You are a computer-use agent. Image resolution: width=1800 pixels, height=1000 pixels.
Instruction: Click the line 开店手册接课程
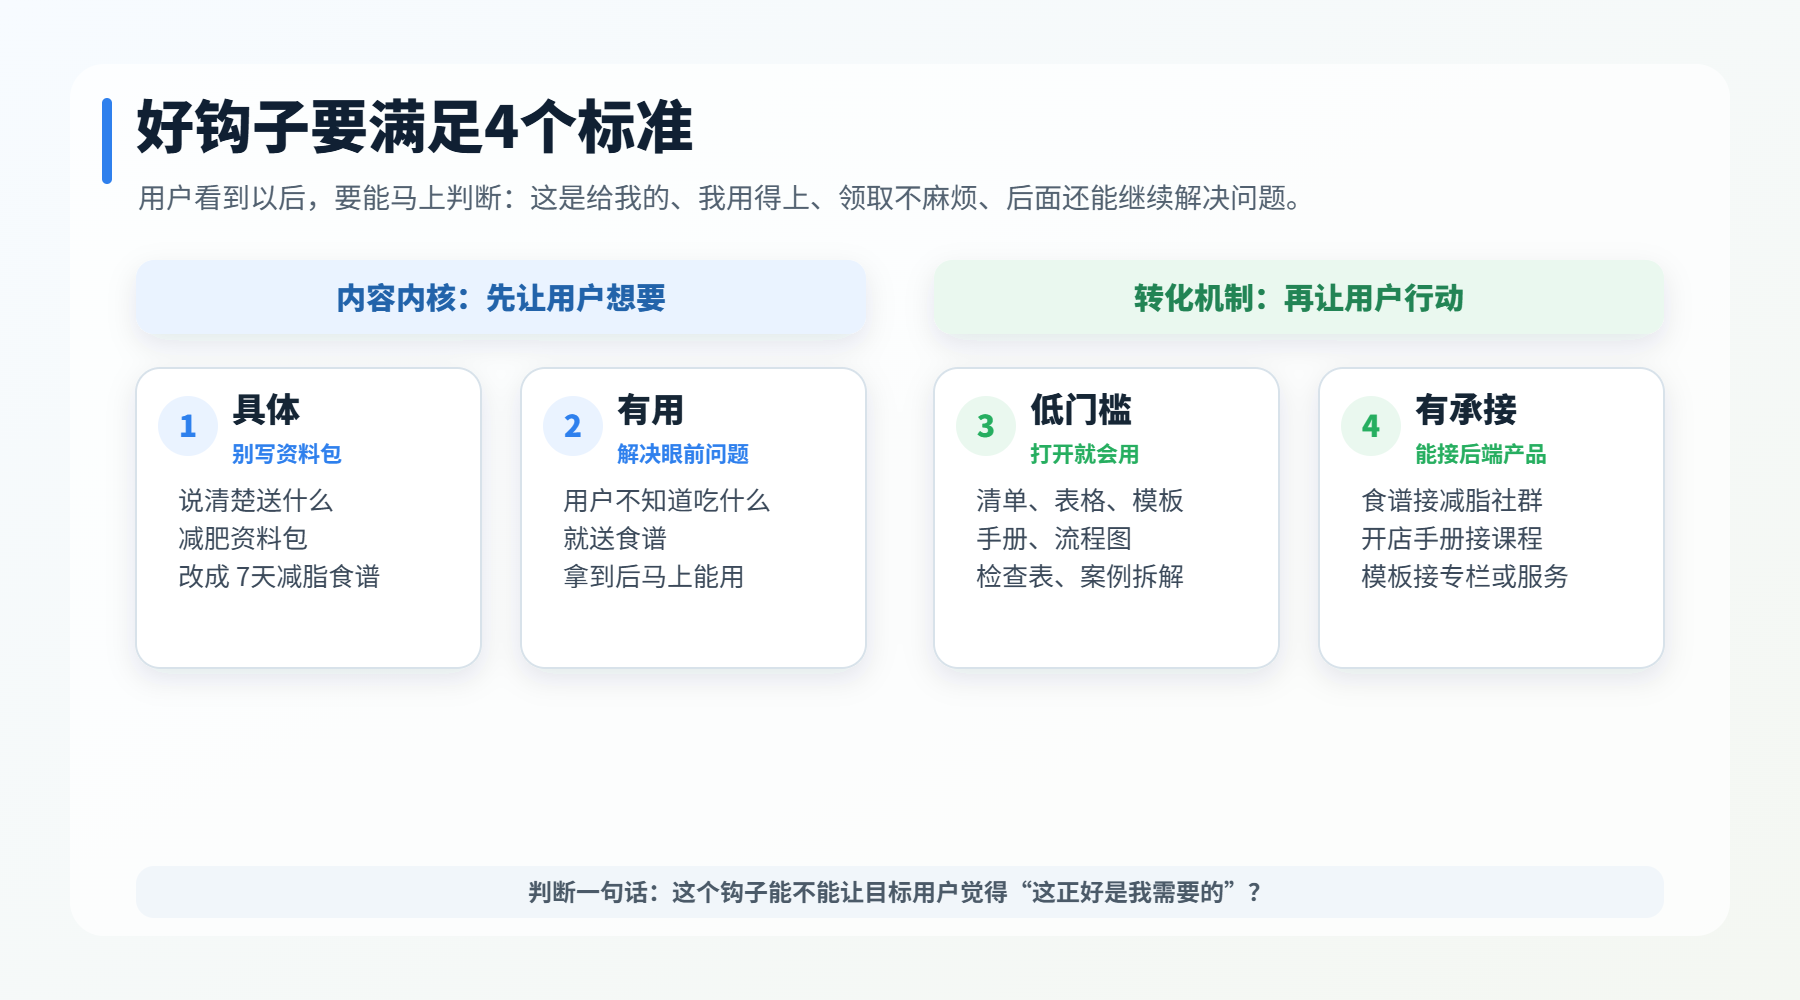pyautogui.click(x=1452, y=538)
